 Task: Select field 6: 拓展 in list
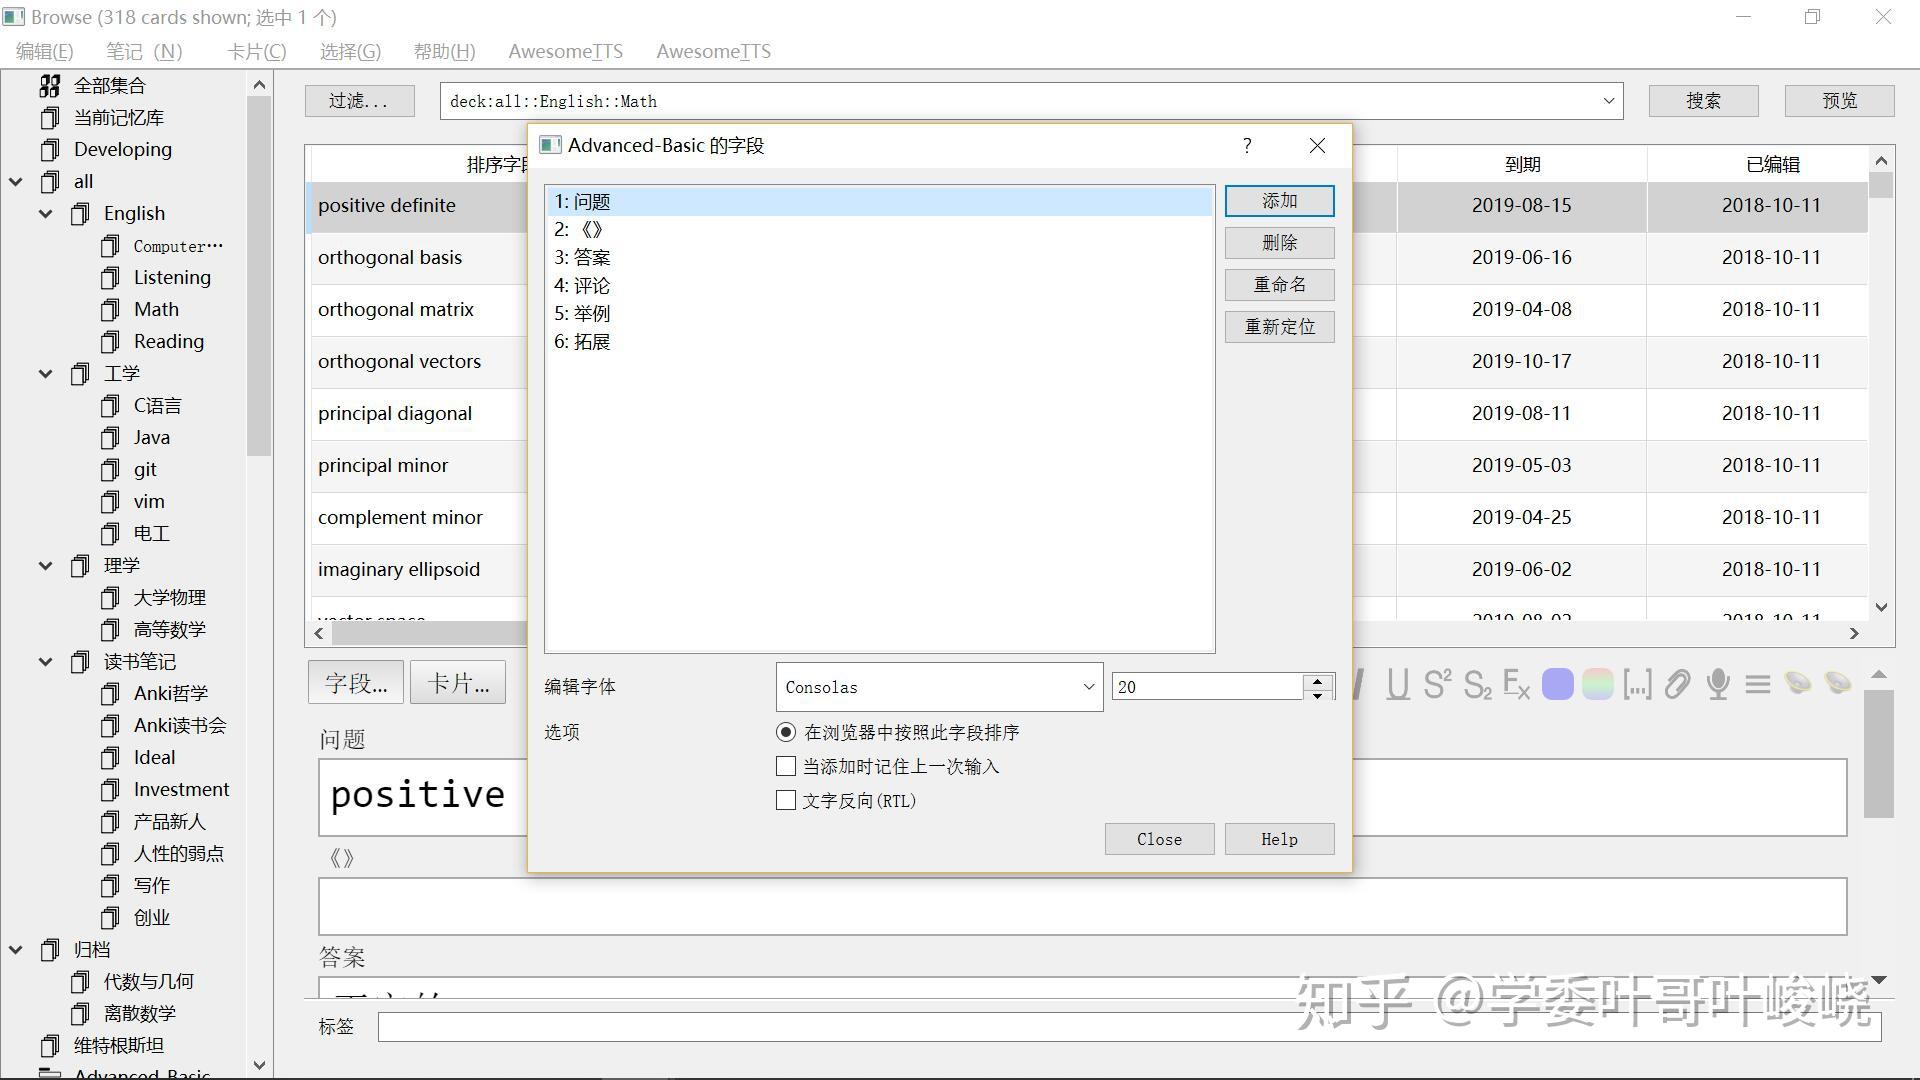(879, 342)
